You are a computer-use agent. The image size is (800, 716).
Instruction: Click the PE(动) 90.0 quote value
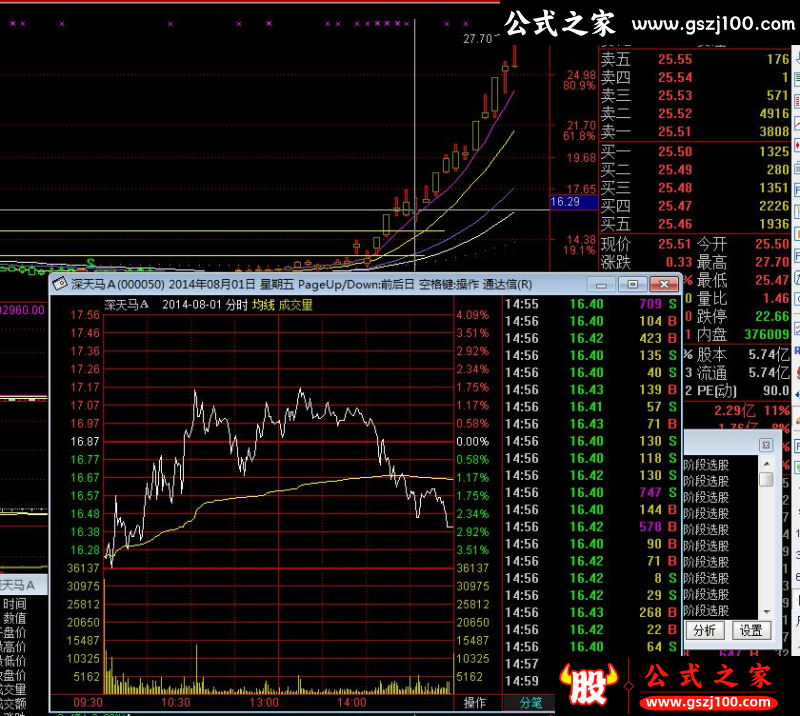[x=776, y=390]
